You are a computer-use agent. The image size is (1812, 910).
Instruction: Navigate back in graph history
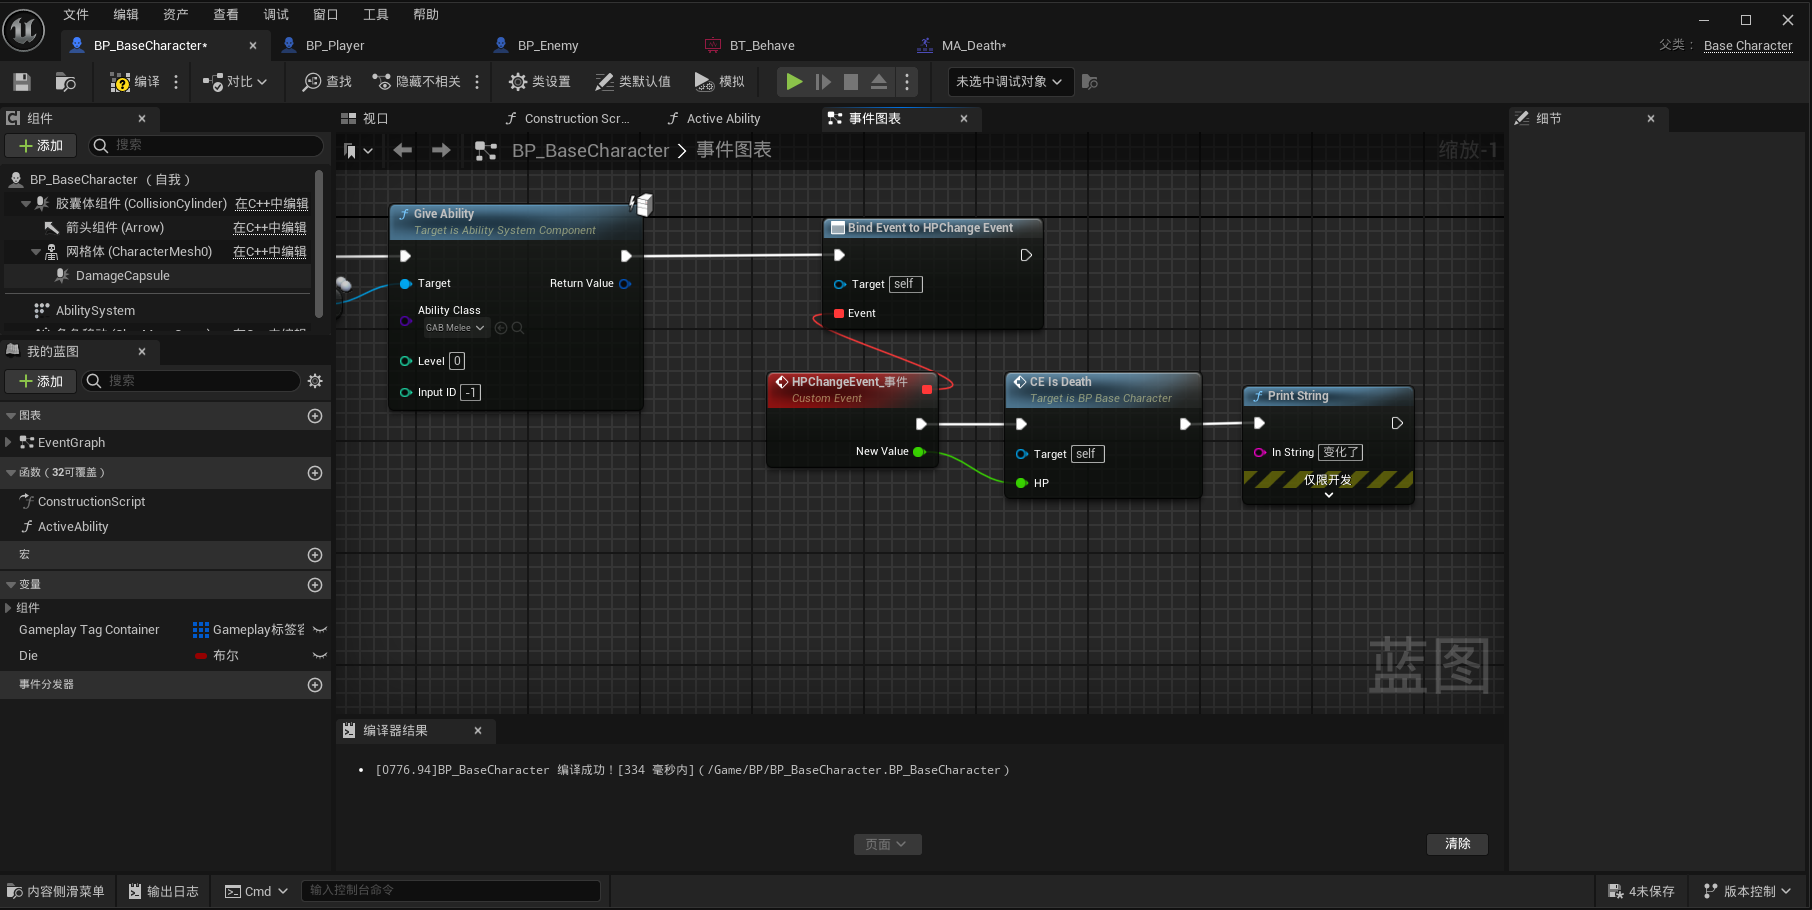(403, 150)
